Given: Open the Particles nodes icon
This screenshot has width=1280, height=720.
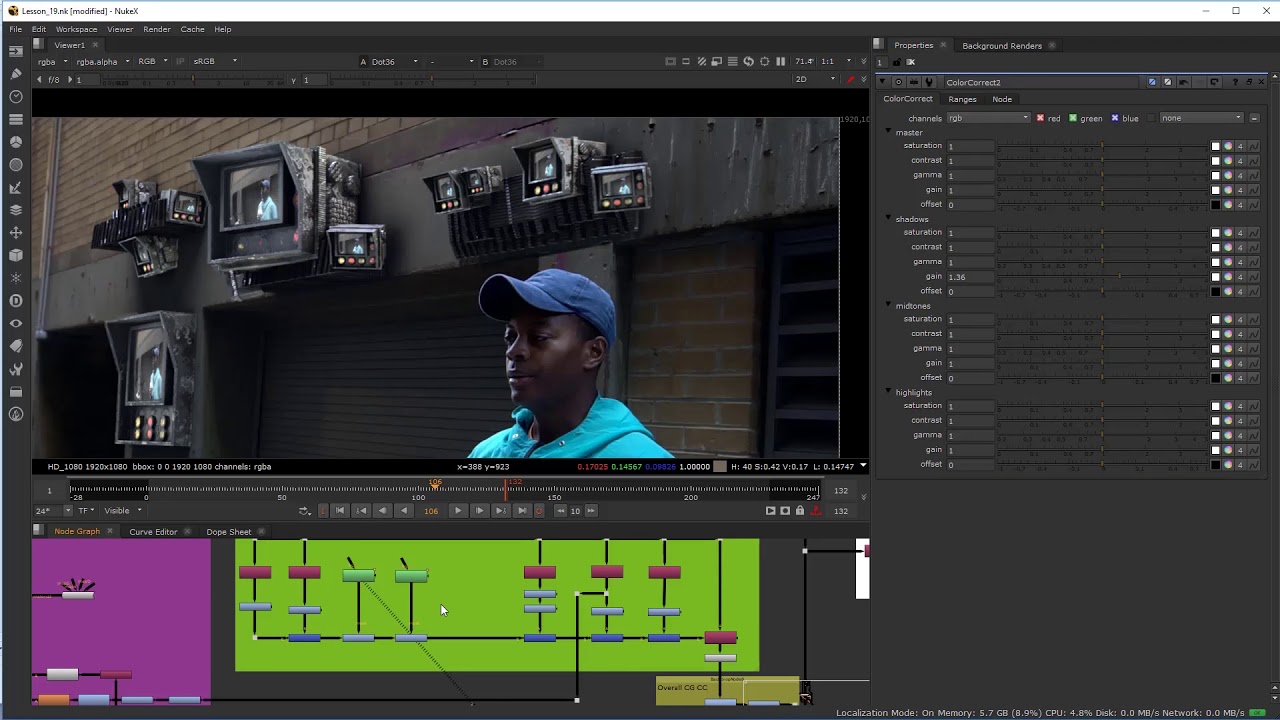Looking at the screenshot, I should click(x=15, y=278).
